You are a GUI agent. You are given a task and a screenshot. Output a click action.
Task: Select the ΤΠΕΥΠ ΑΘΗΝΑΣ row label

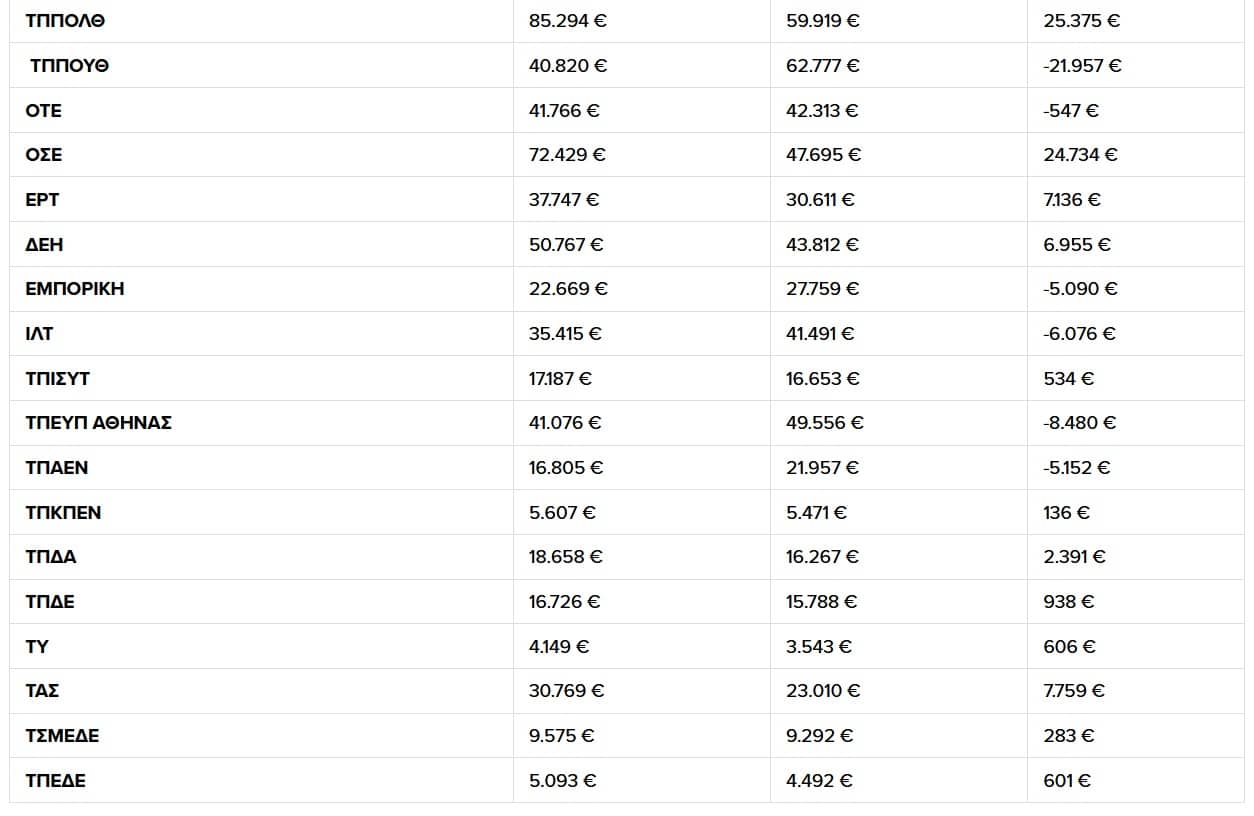tap(99, 423)
